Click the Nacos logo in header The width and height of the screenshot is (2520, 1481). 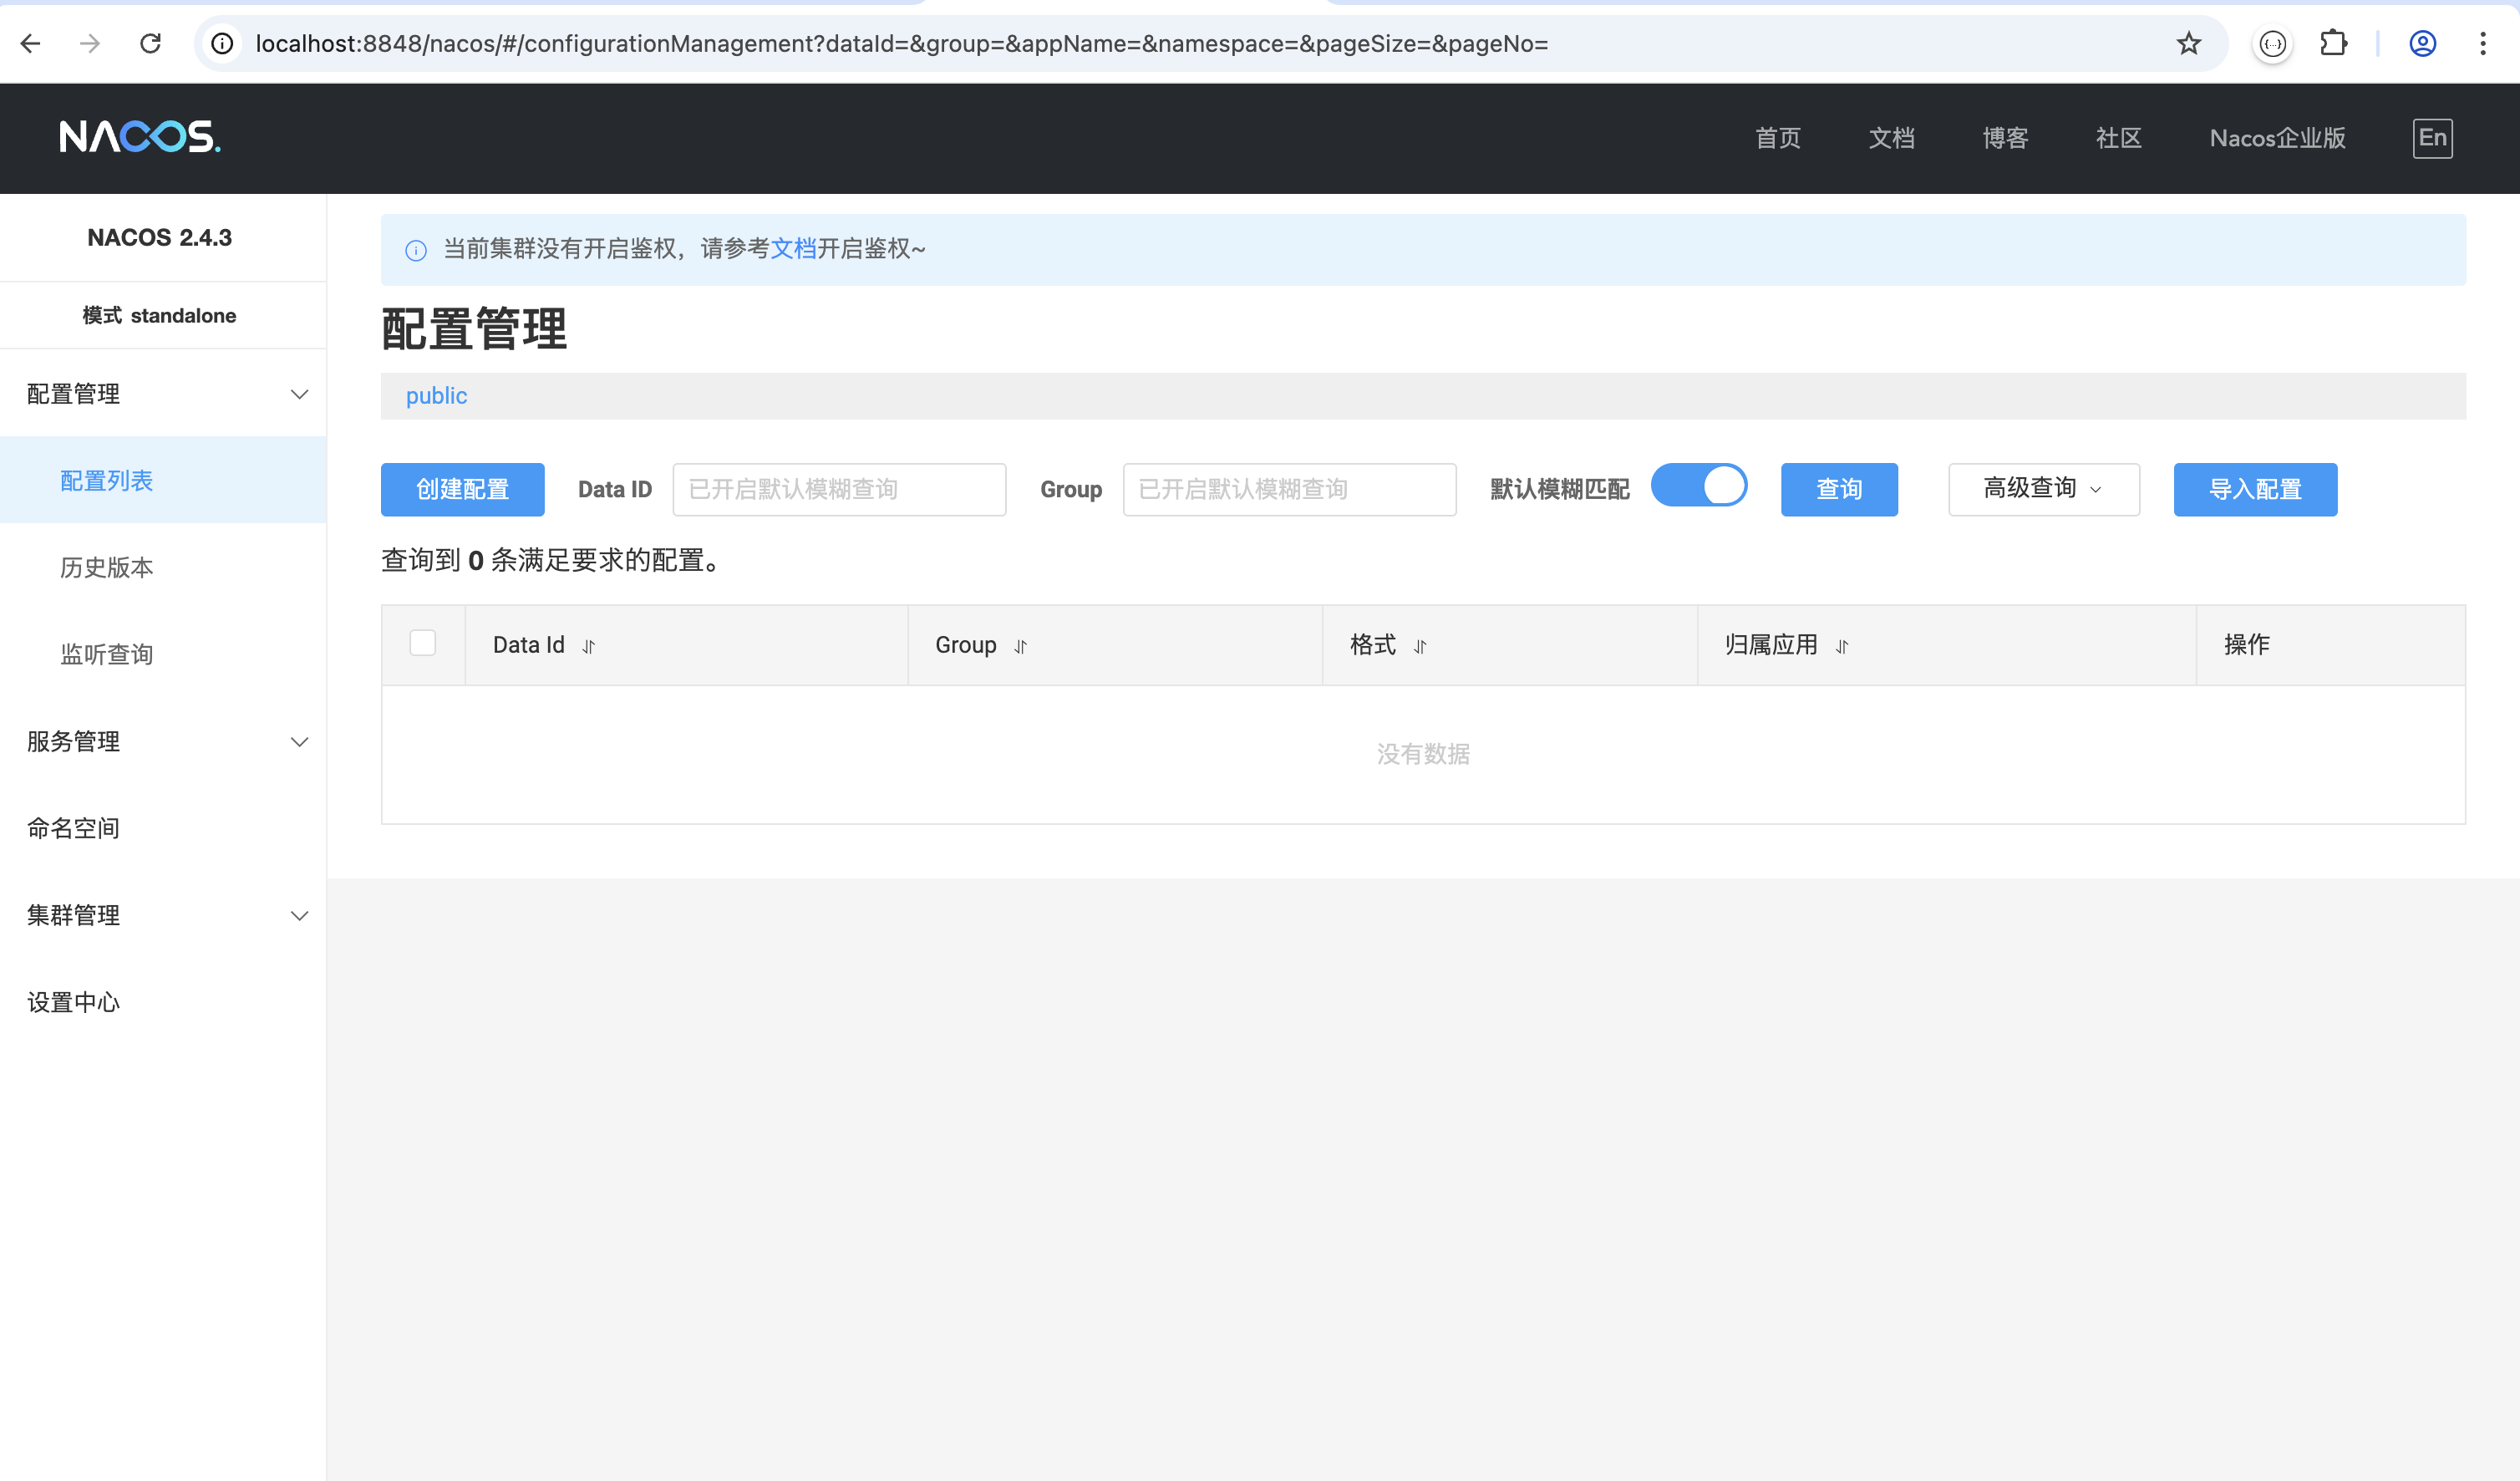139,137
